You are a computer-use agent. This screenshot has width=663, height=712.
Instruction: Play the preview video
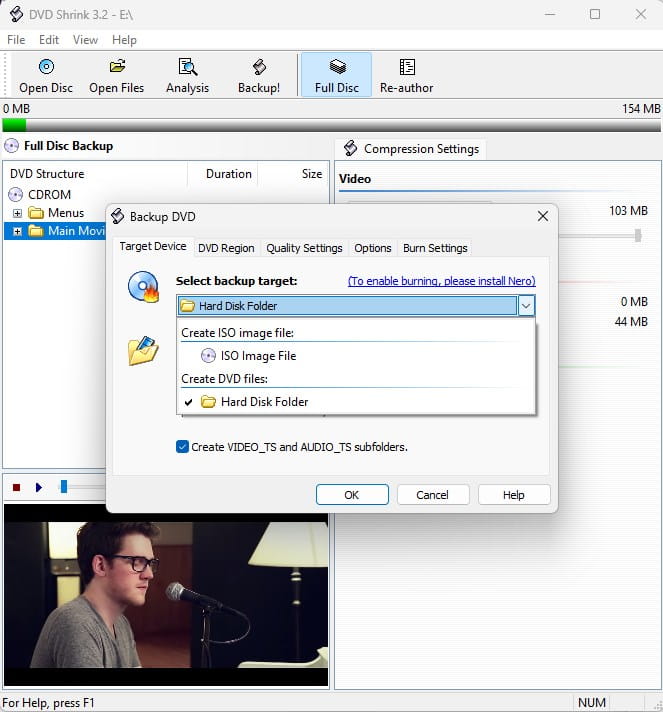point(39,487)
